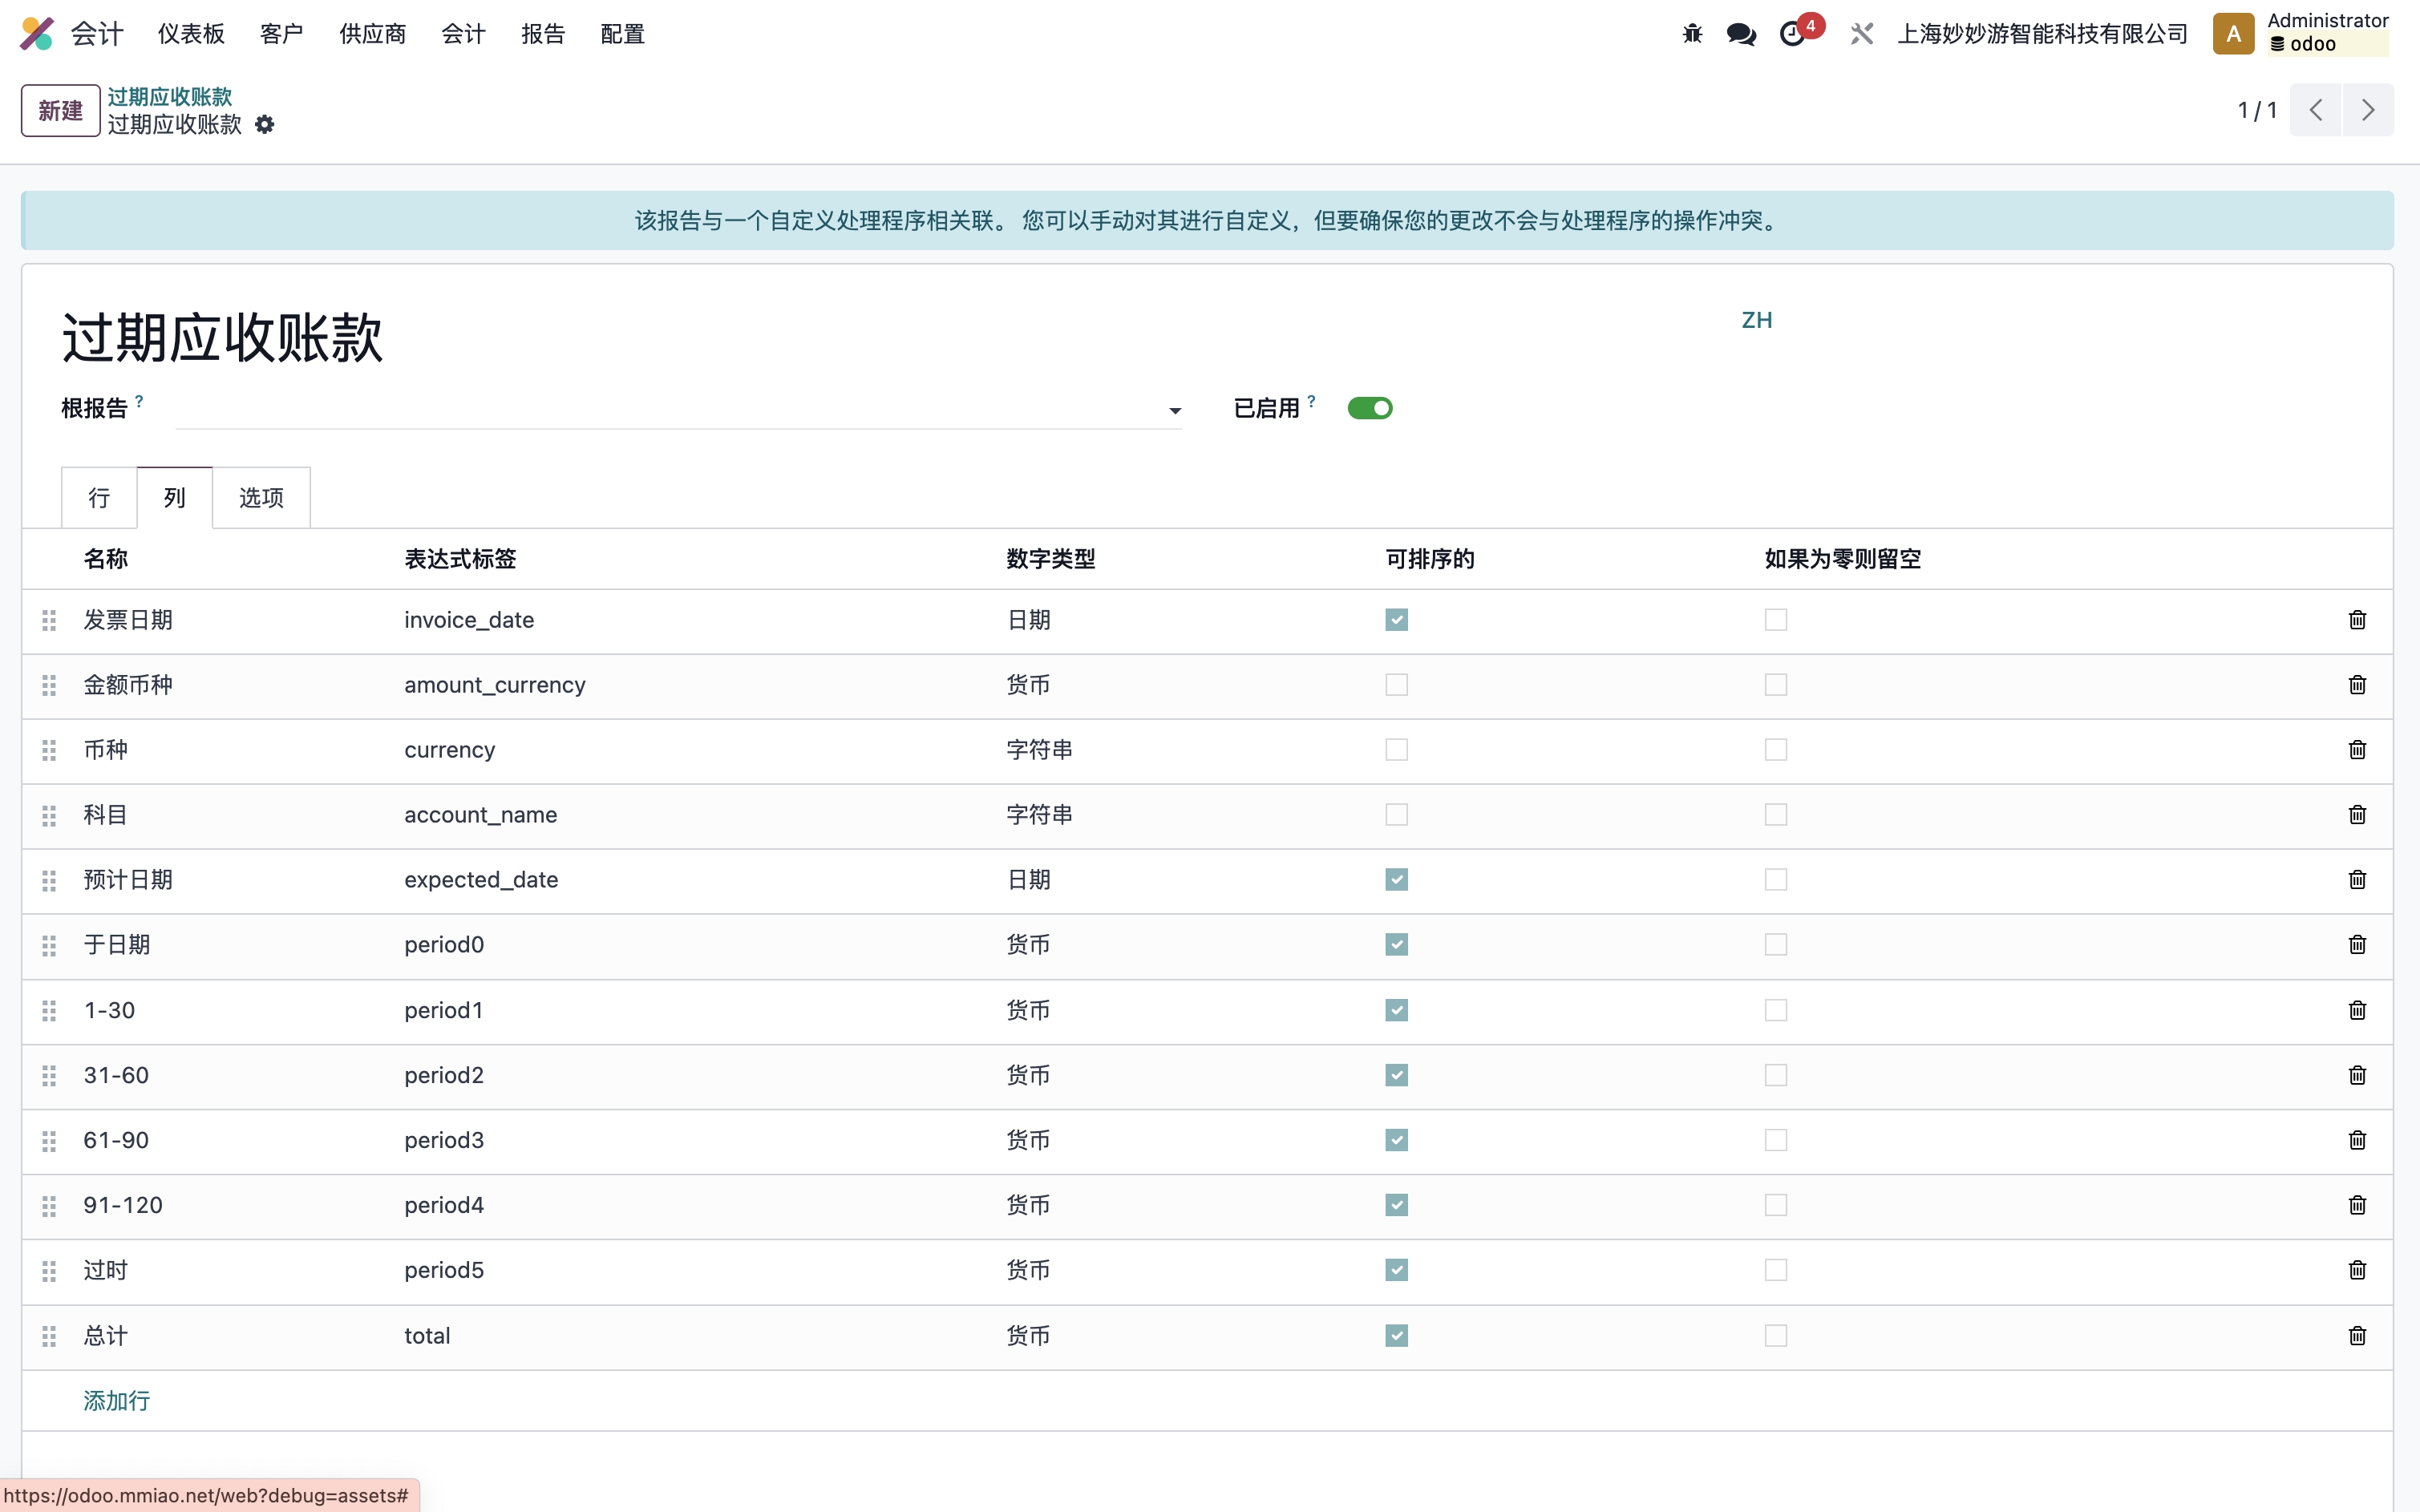Toggle the 已启用 switch off

pyautogui.click(x=1370, y=408)
